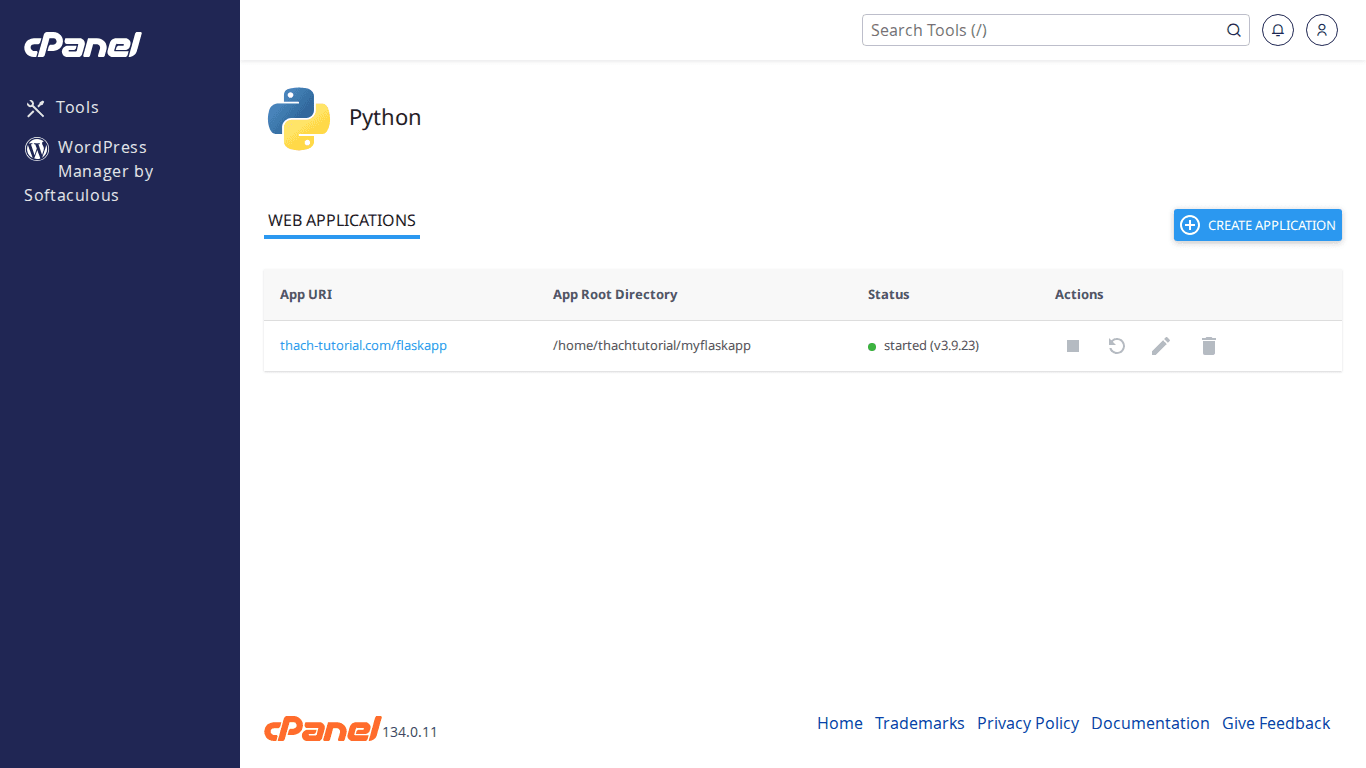Click the green started status indicator

(x=872, y=345)
